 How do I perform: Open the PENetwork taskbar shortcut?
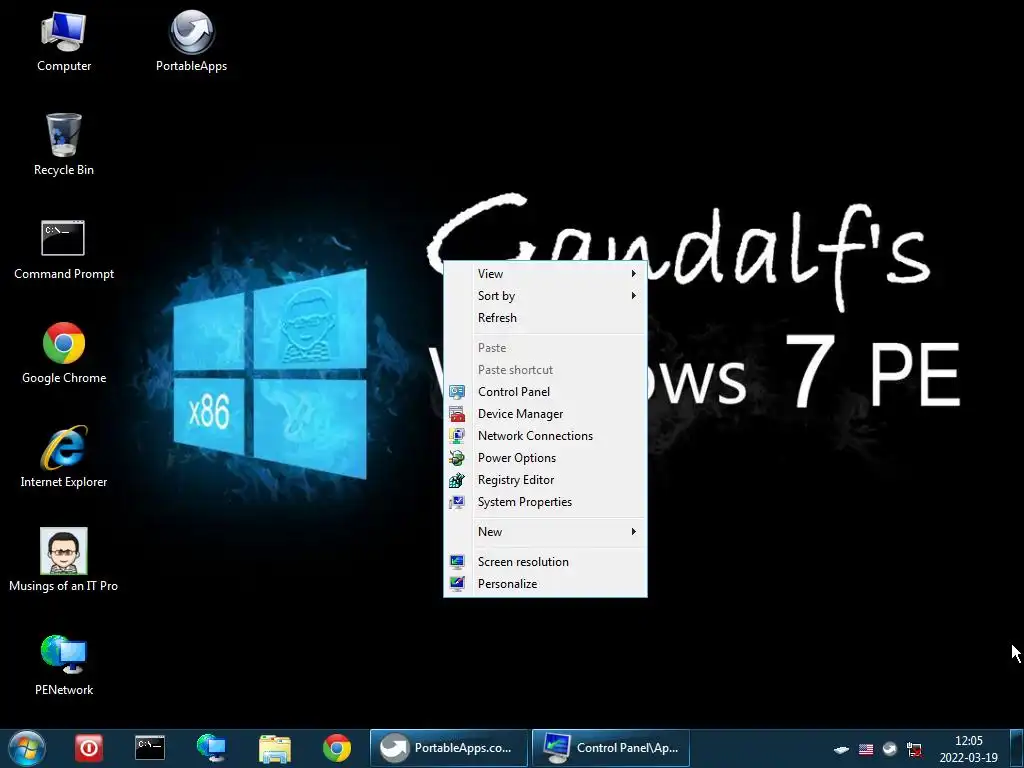[x=211, y=748]
